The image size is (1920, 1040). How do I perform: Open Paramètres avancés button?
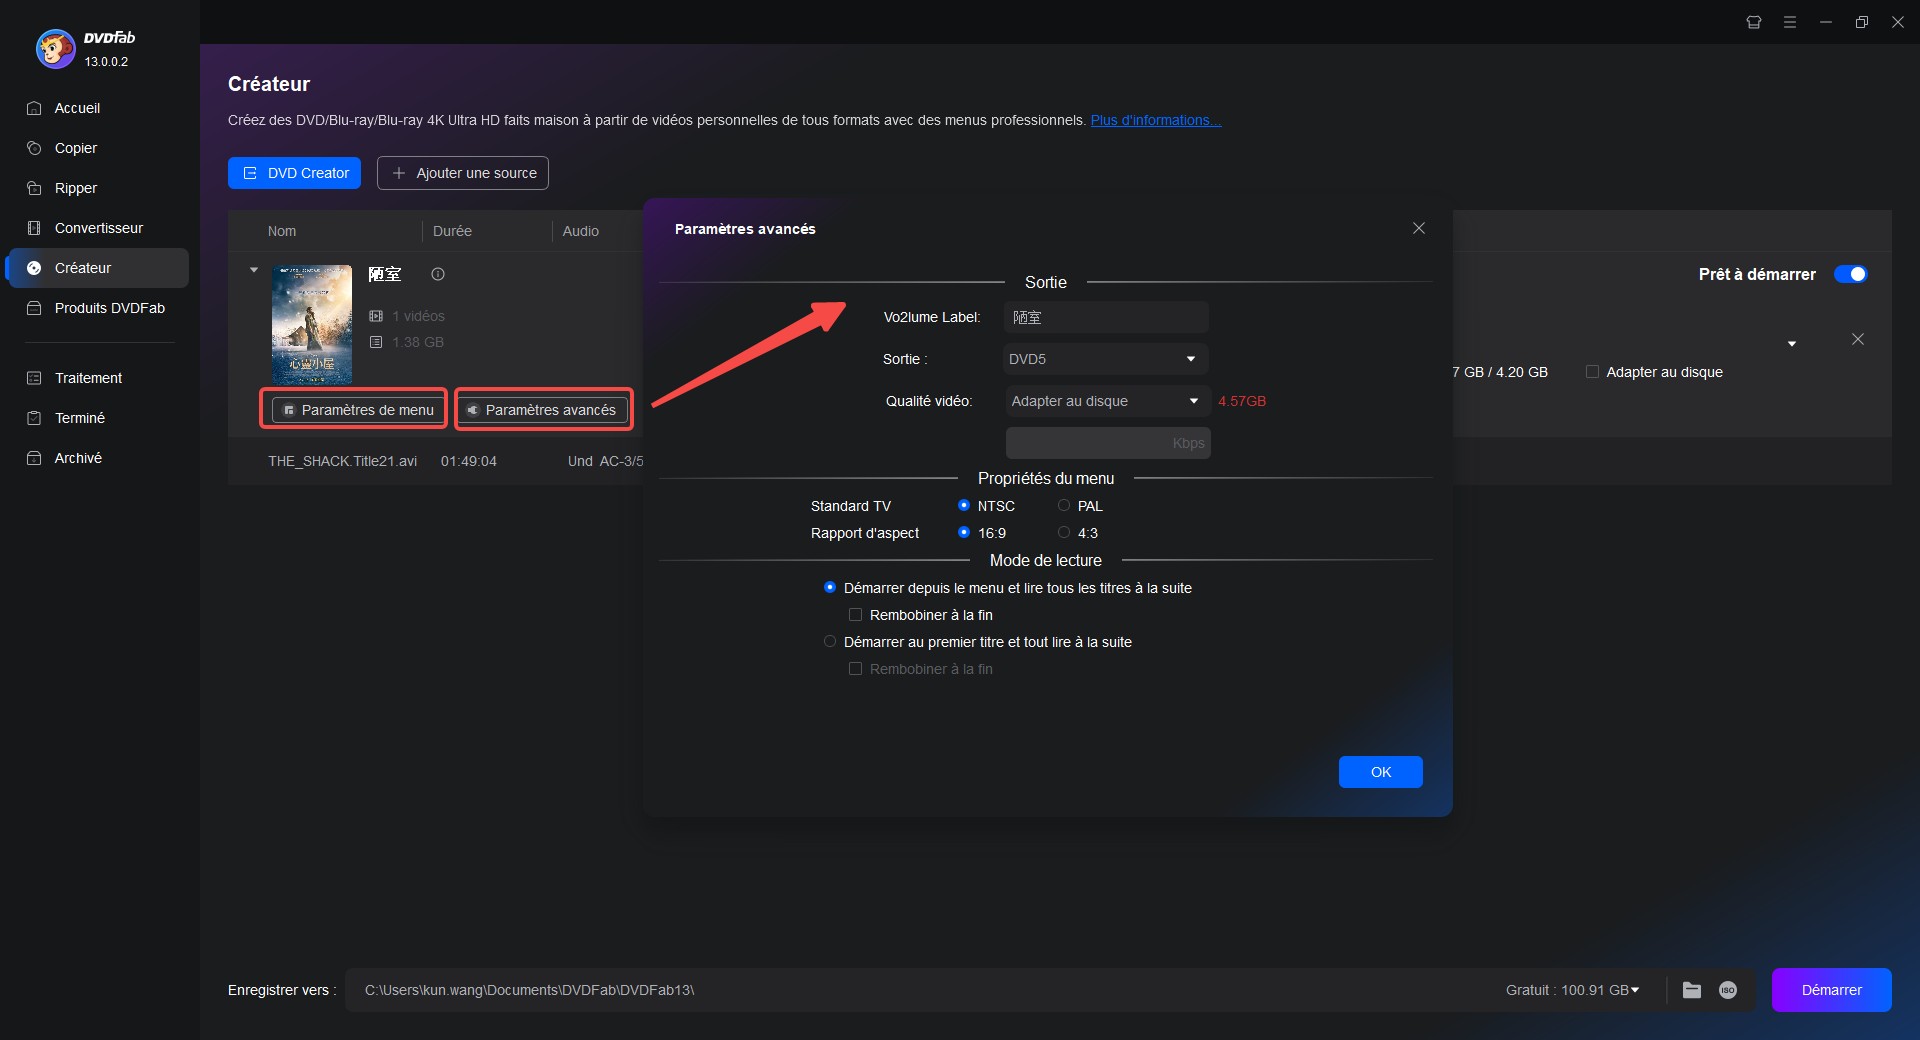click(544, 410)
